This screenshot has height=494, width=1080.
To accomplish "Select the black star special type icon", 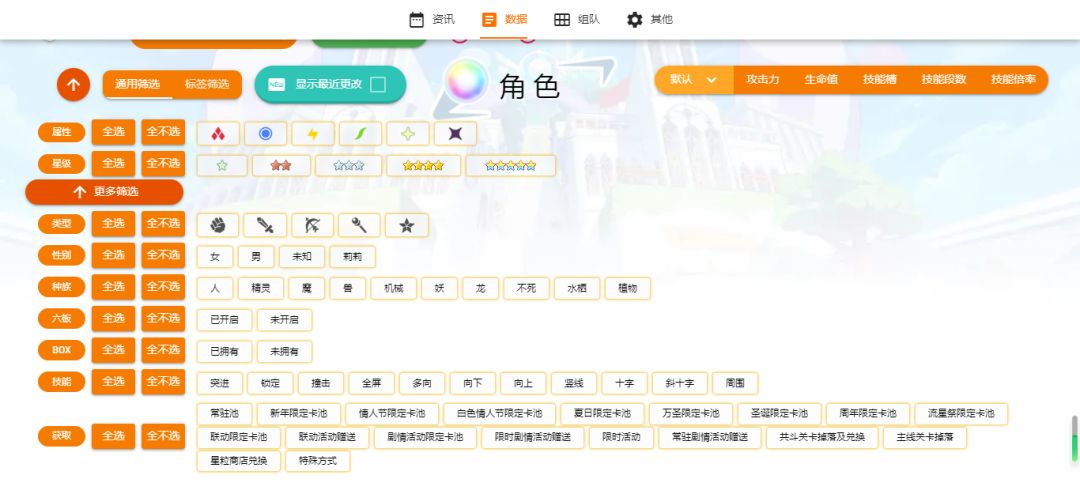I will [407, 225].
